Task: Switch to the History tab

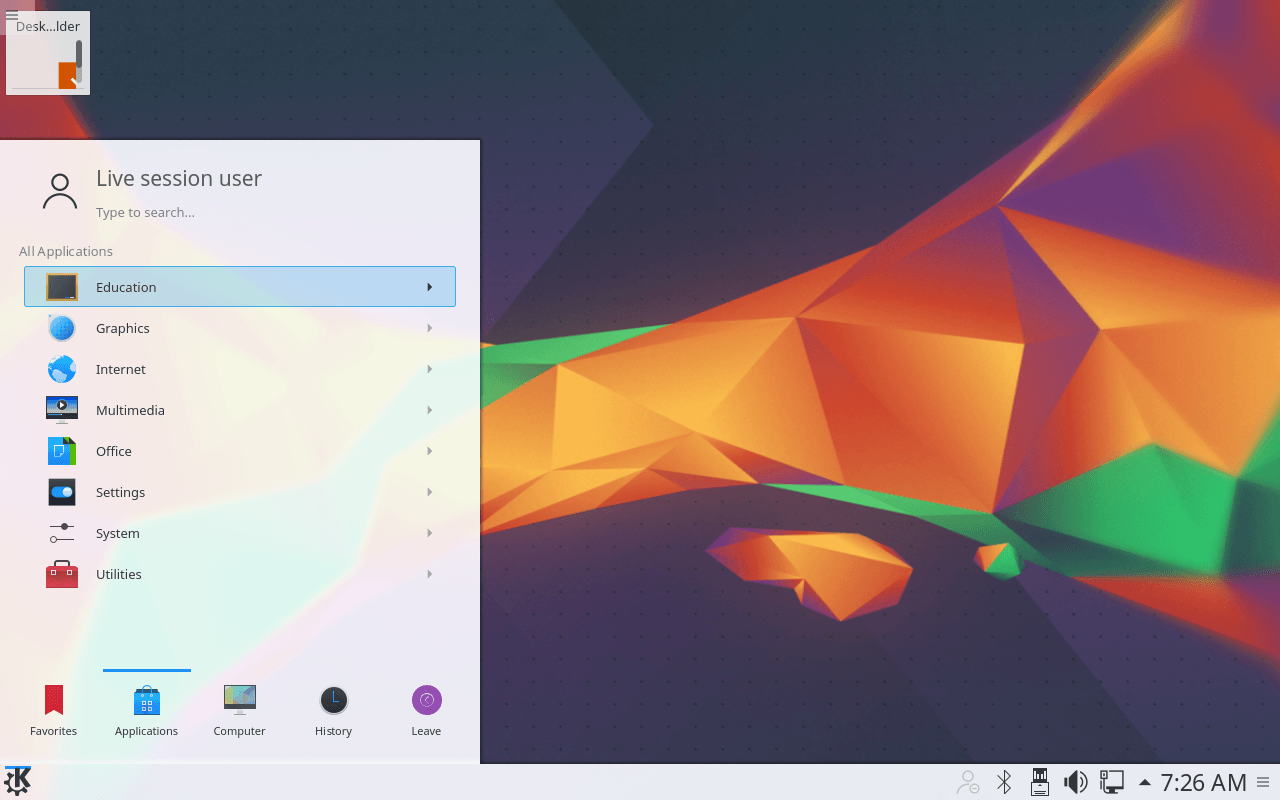Action: click(x=333, y=711)
